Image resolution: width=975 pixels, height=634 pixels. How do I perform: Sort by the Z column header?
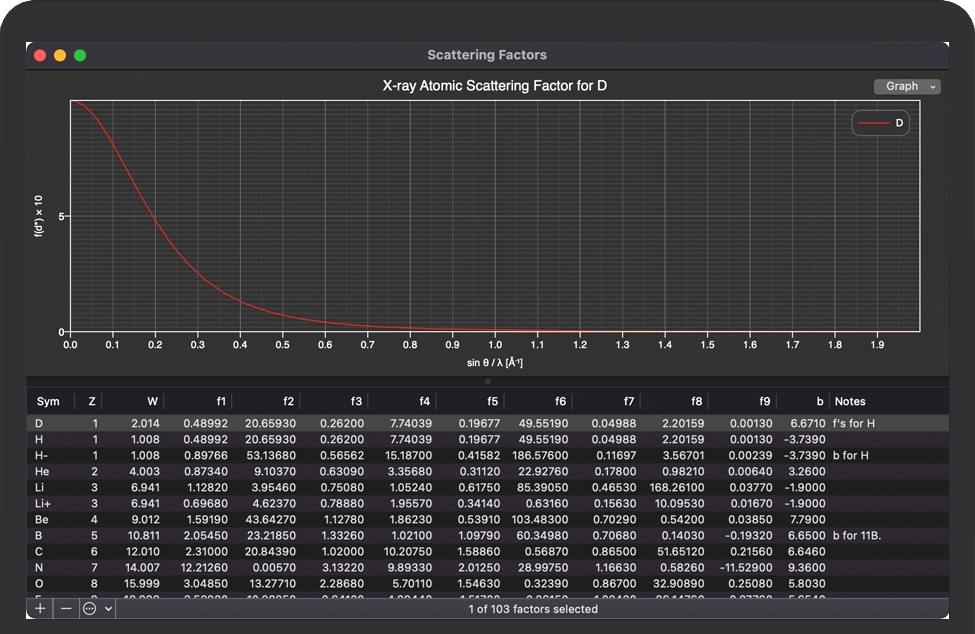(x=92, y=402)
